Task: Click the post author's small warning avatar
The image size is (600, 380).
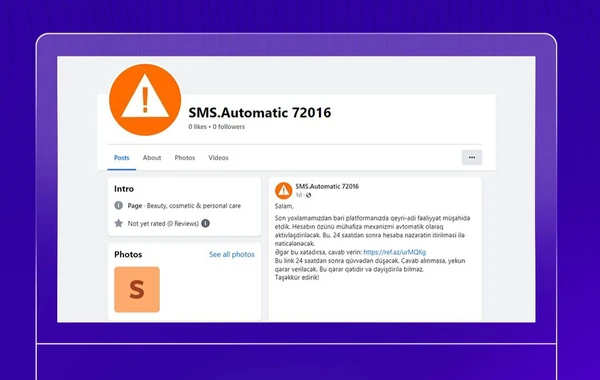Action: (284, 191)
